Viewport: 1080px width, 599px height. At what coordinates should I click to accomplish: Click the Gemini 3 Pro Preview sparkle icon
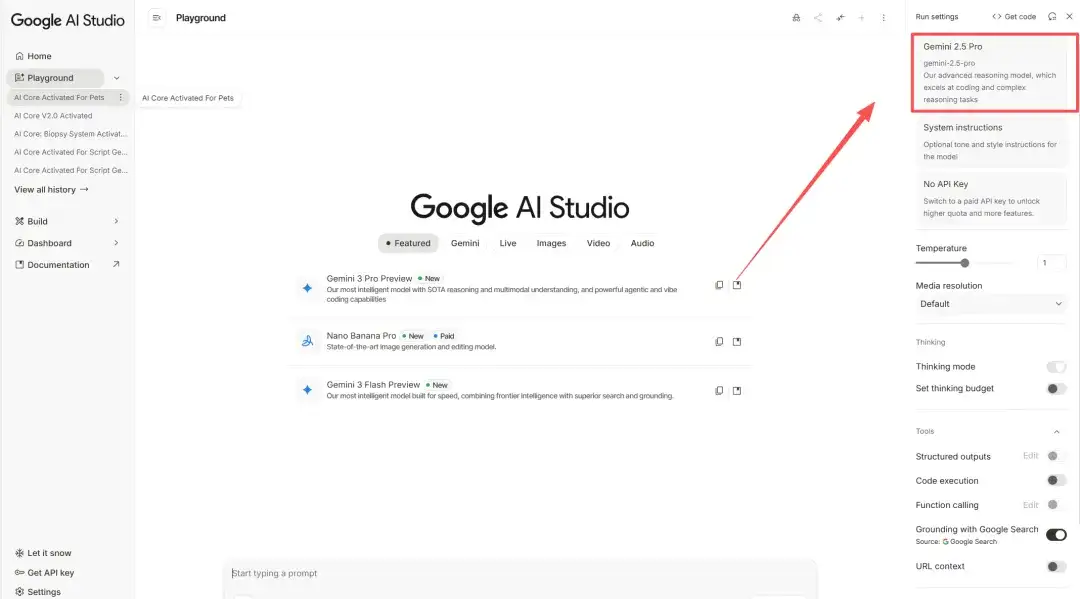coord(307,288)
